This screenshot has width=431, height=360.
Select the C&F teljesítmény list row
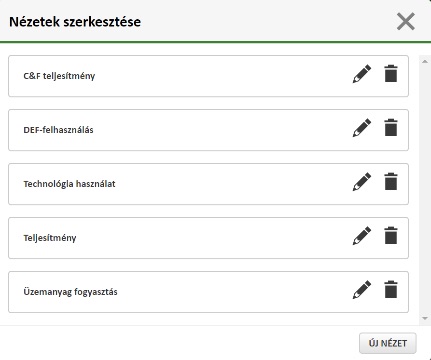208,76
